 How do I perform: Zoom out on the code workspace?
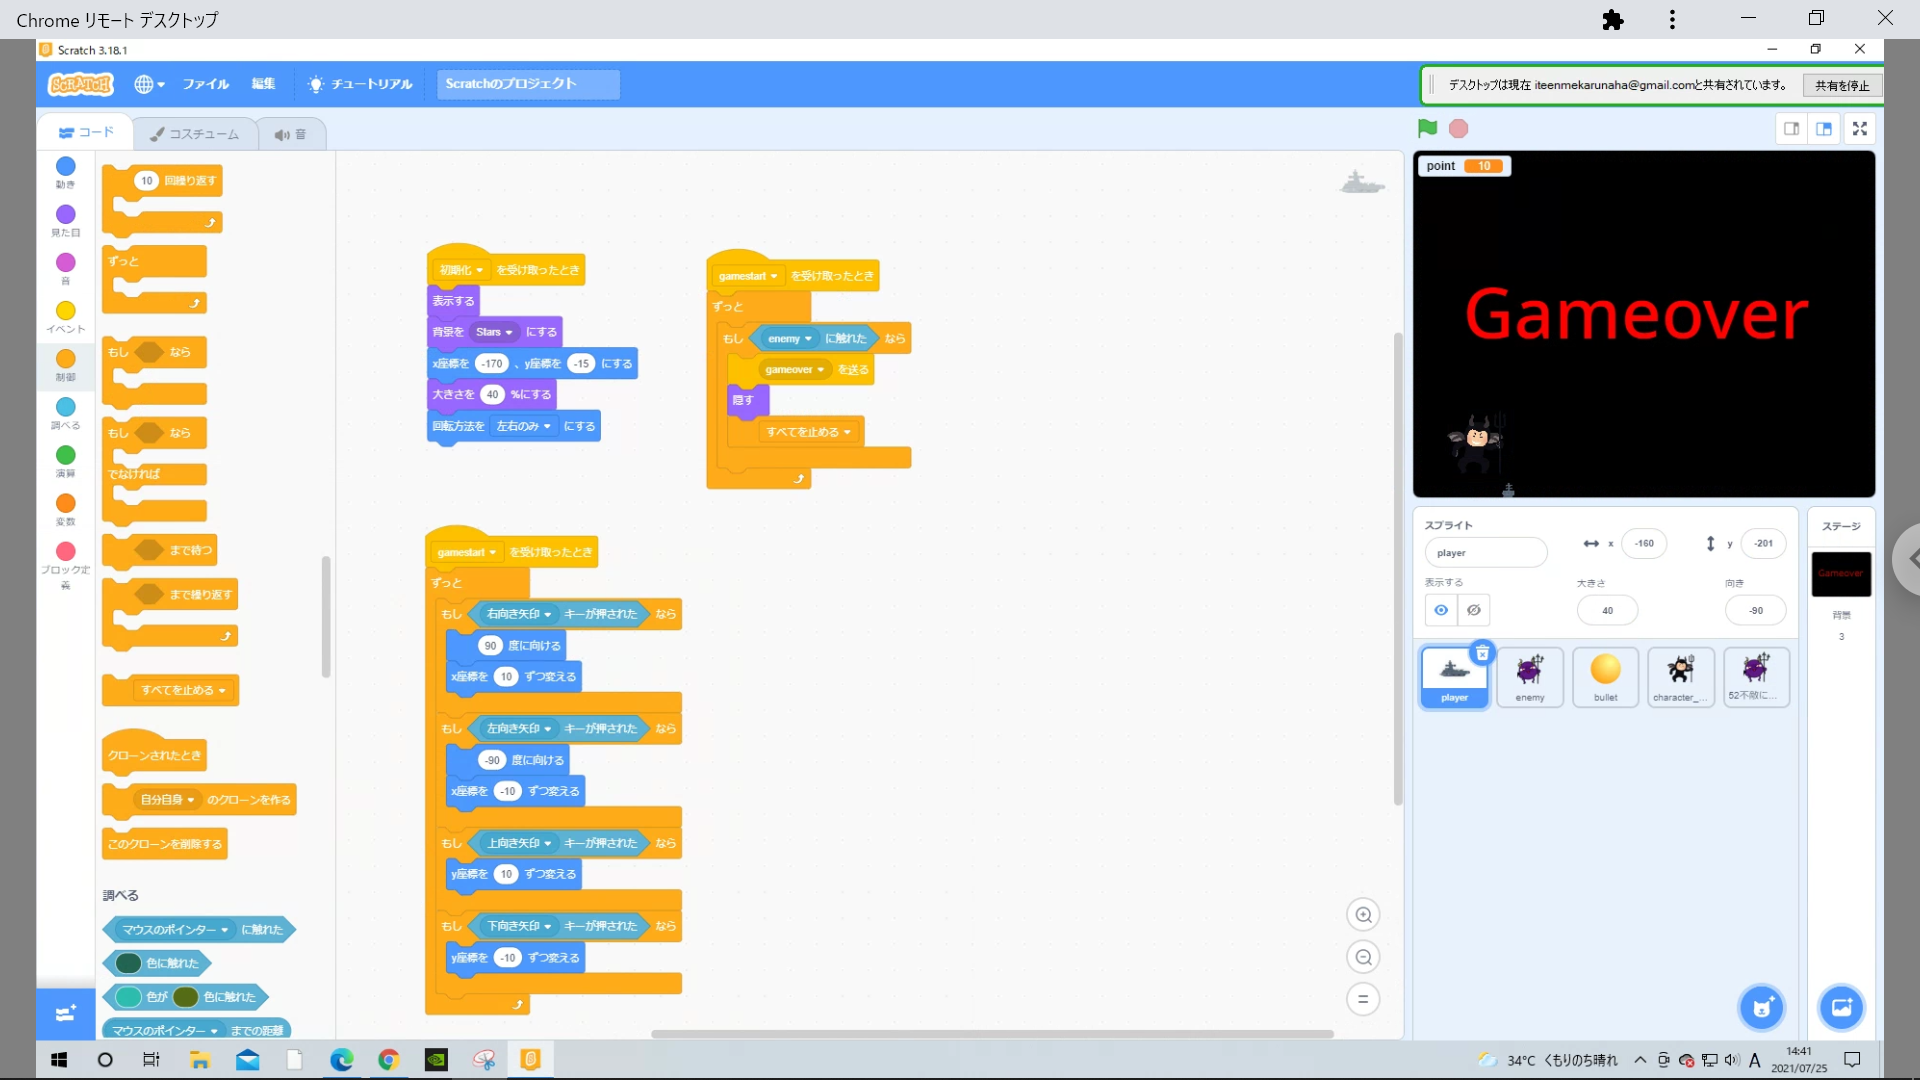pos(1363,957)
